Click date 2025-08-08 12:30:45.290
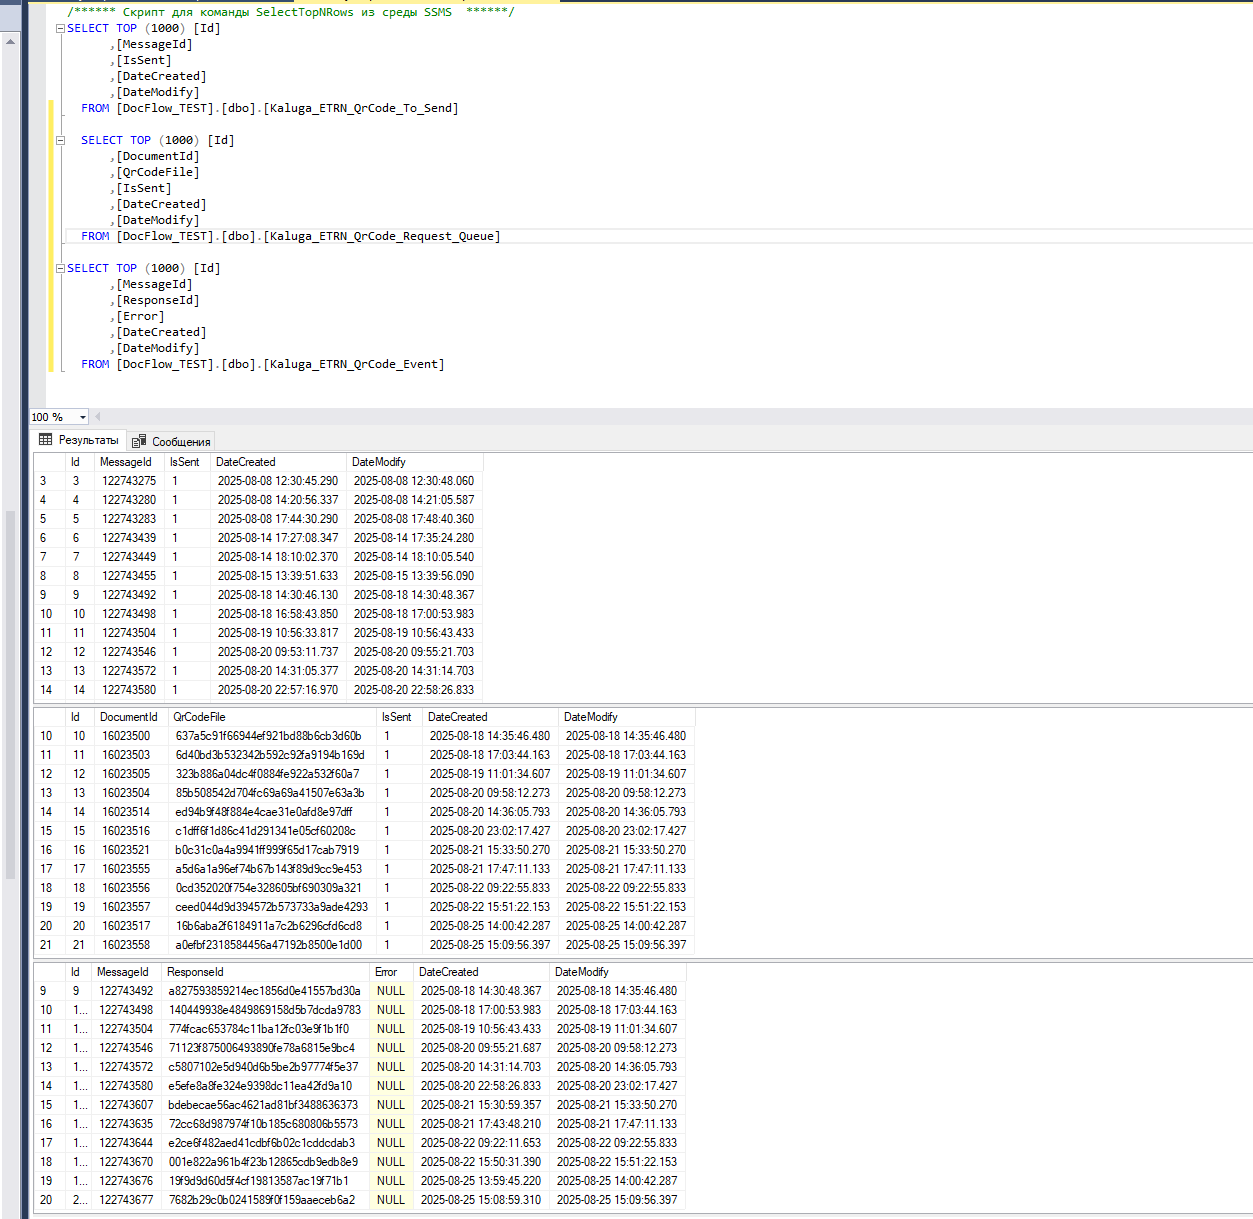 click(x=278, y=481)
